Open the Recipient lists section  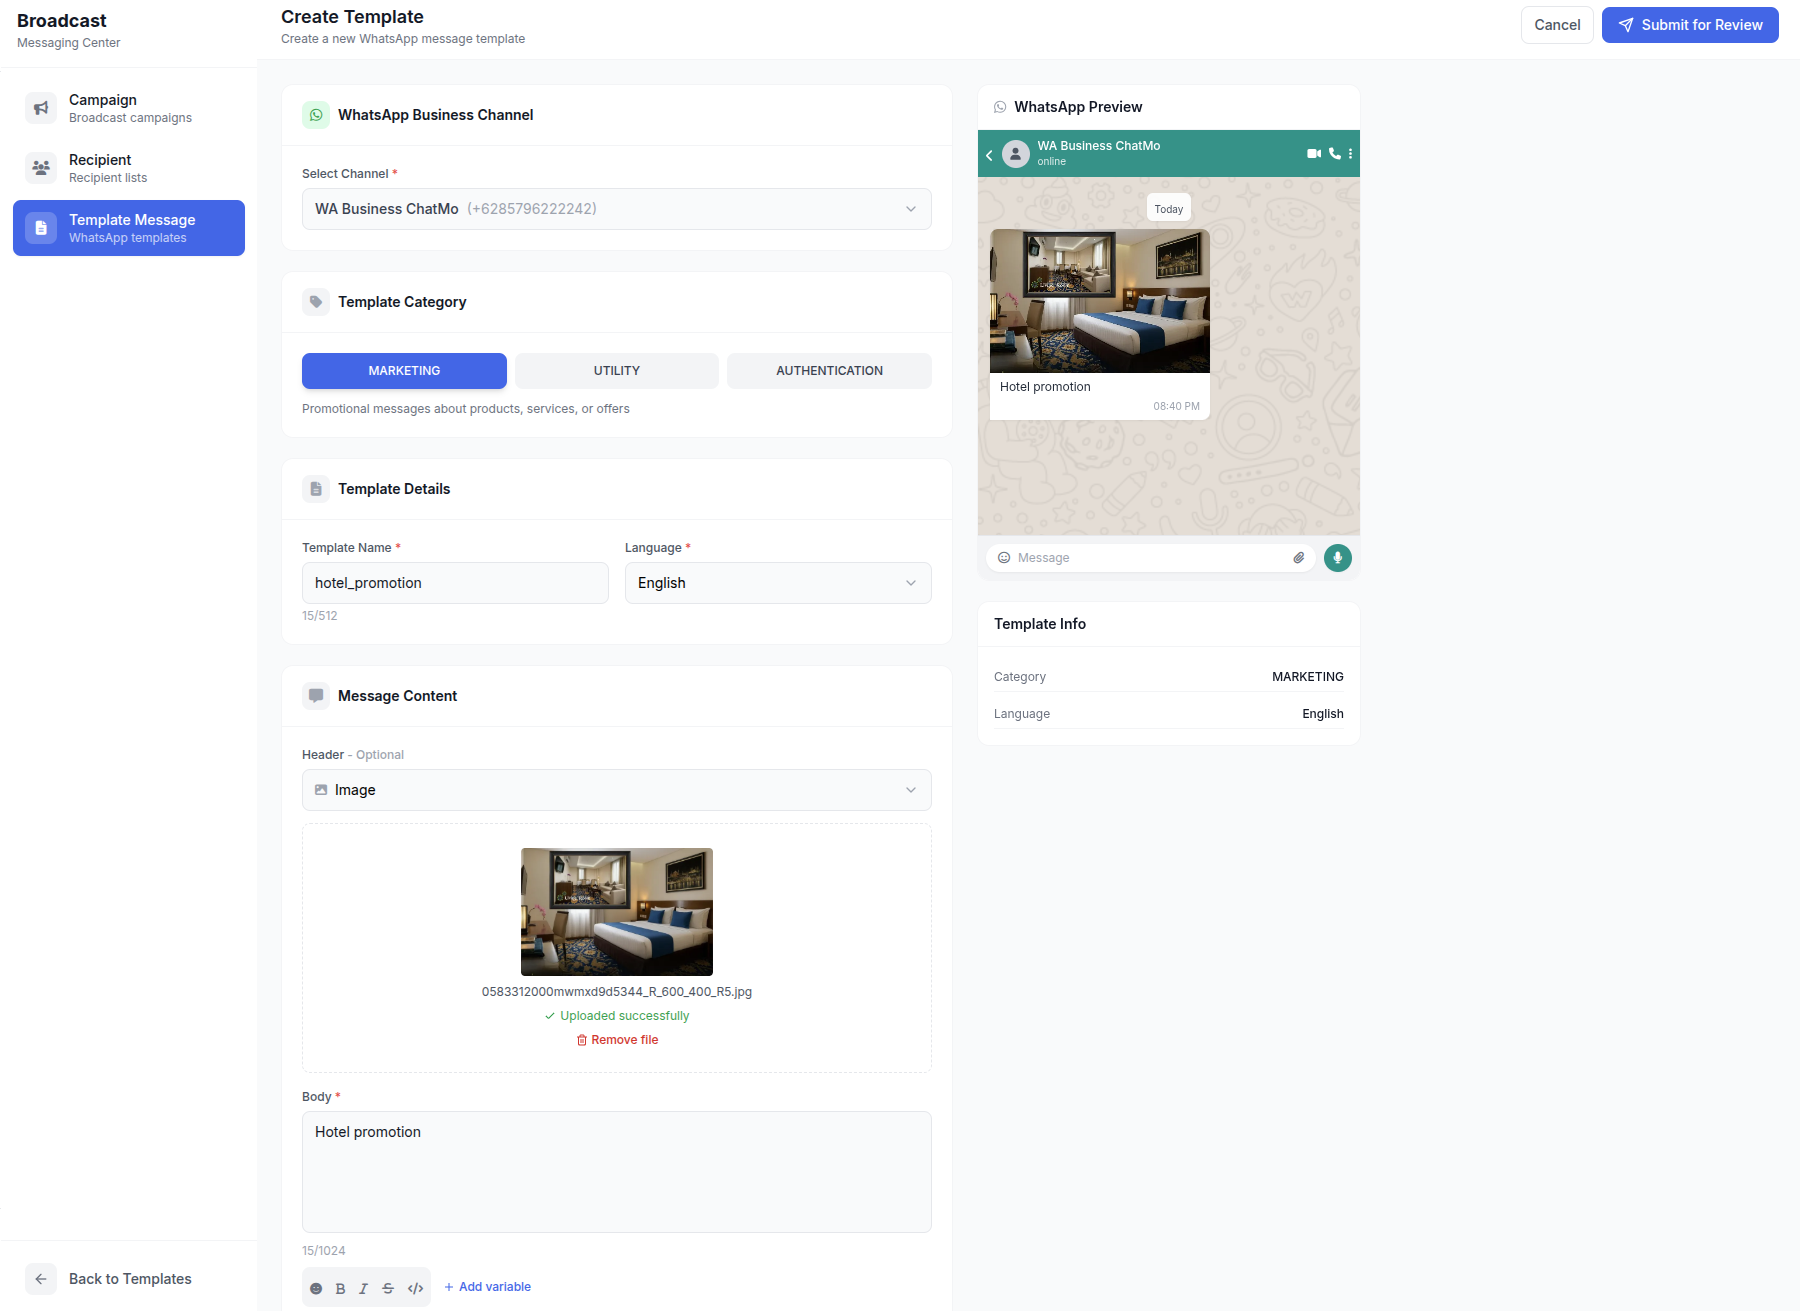pyautogui.click(x=129, y=168)
